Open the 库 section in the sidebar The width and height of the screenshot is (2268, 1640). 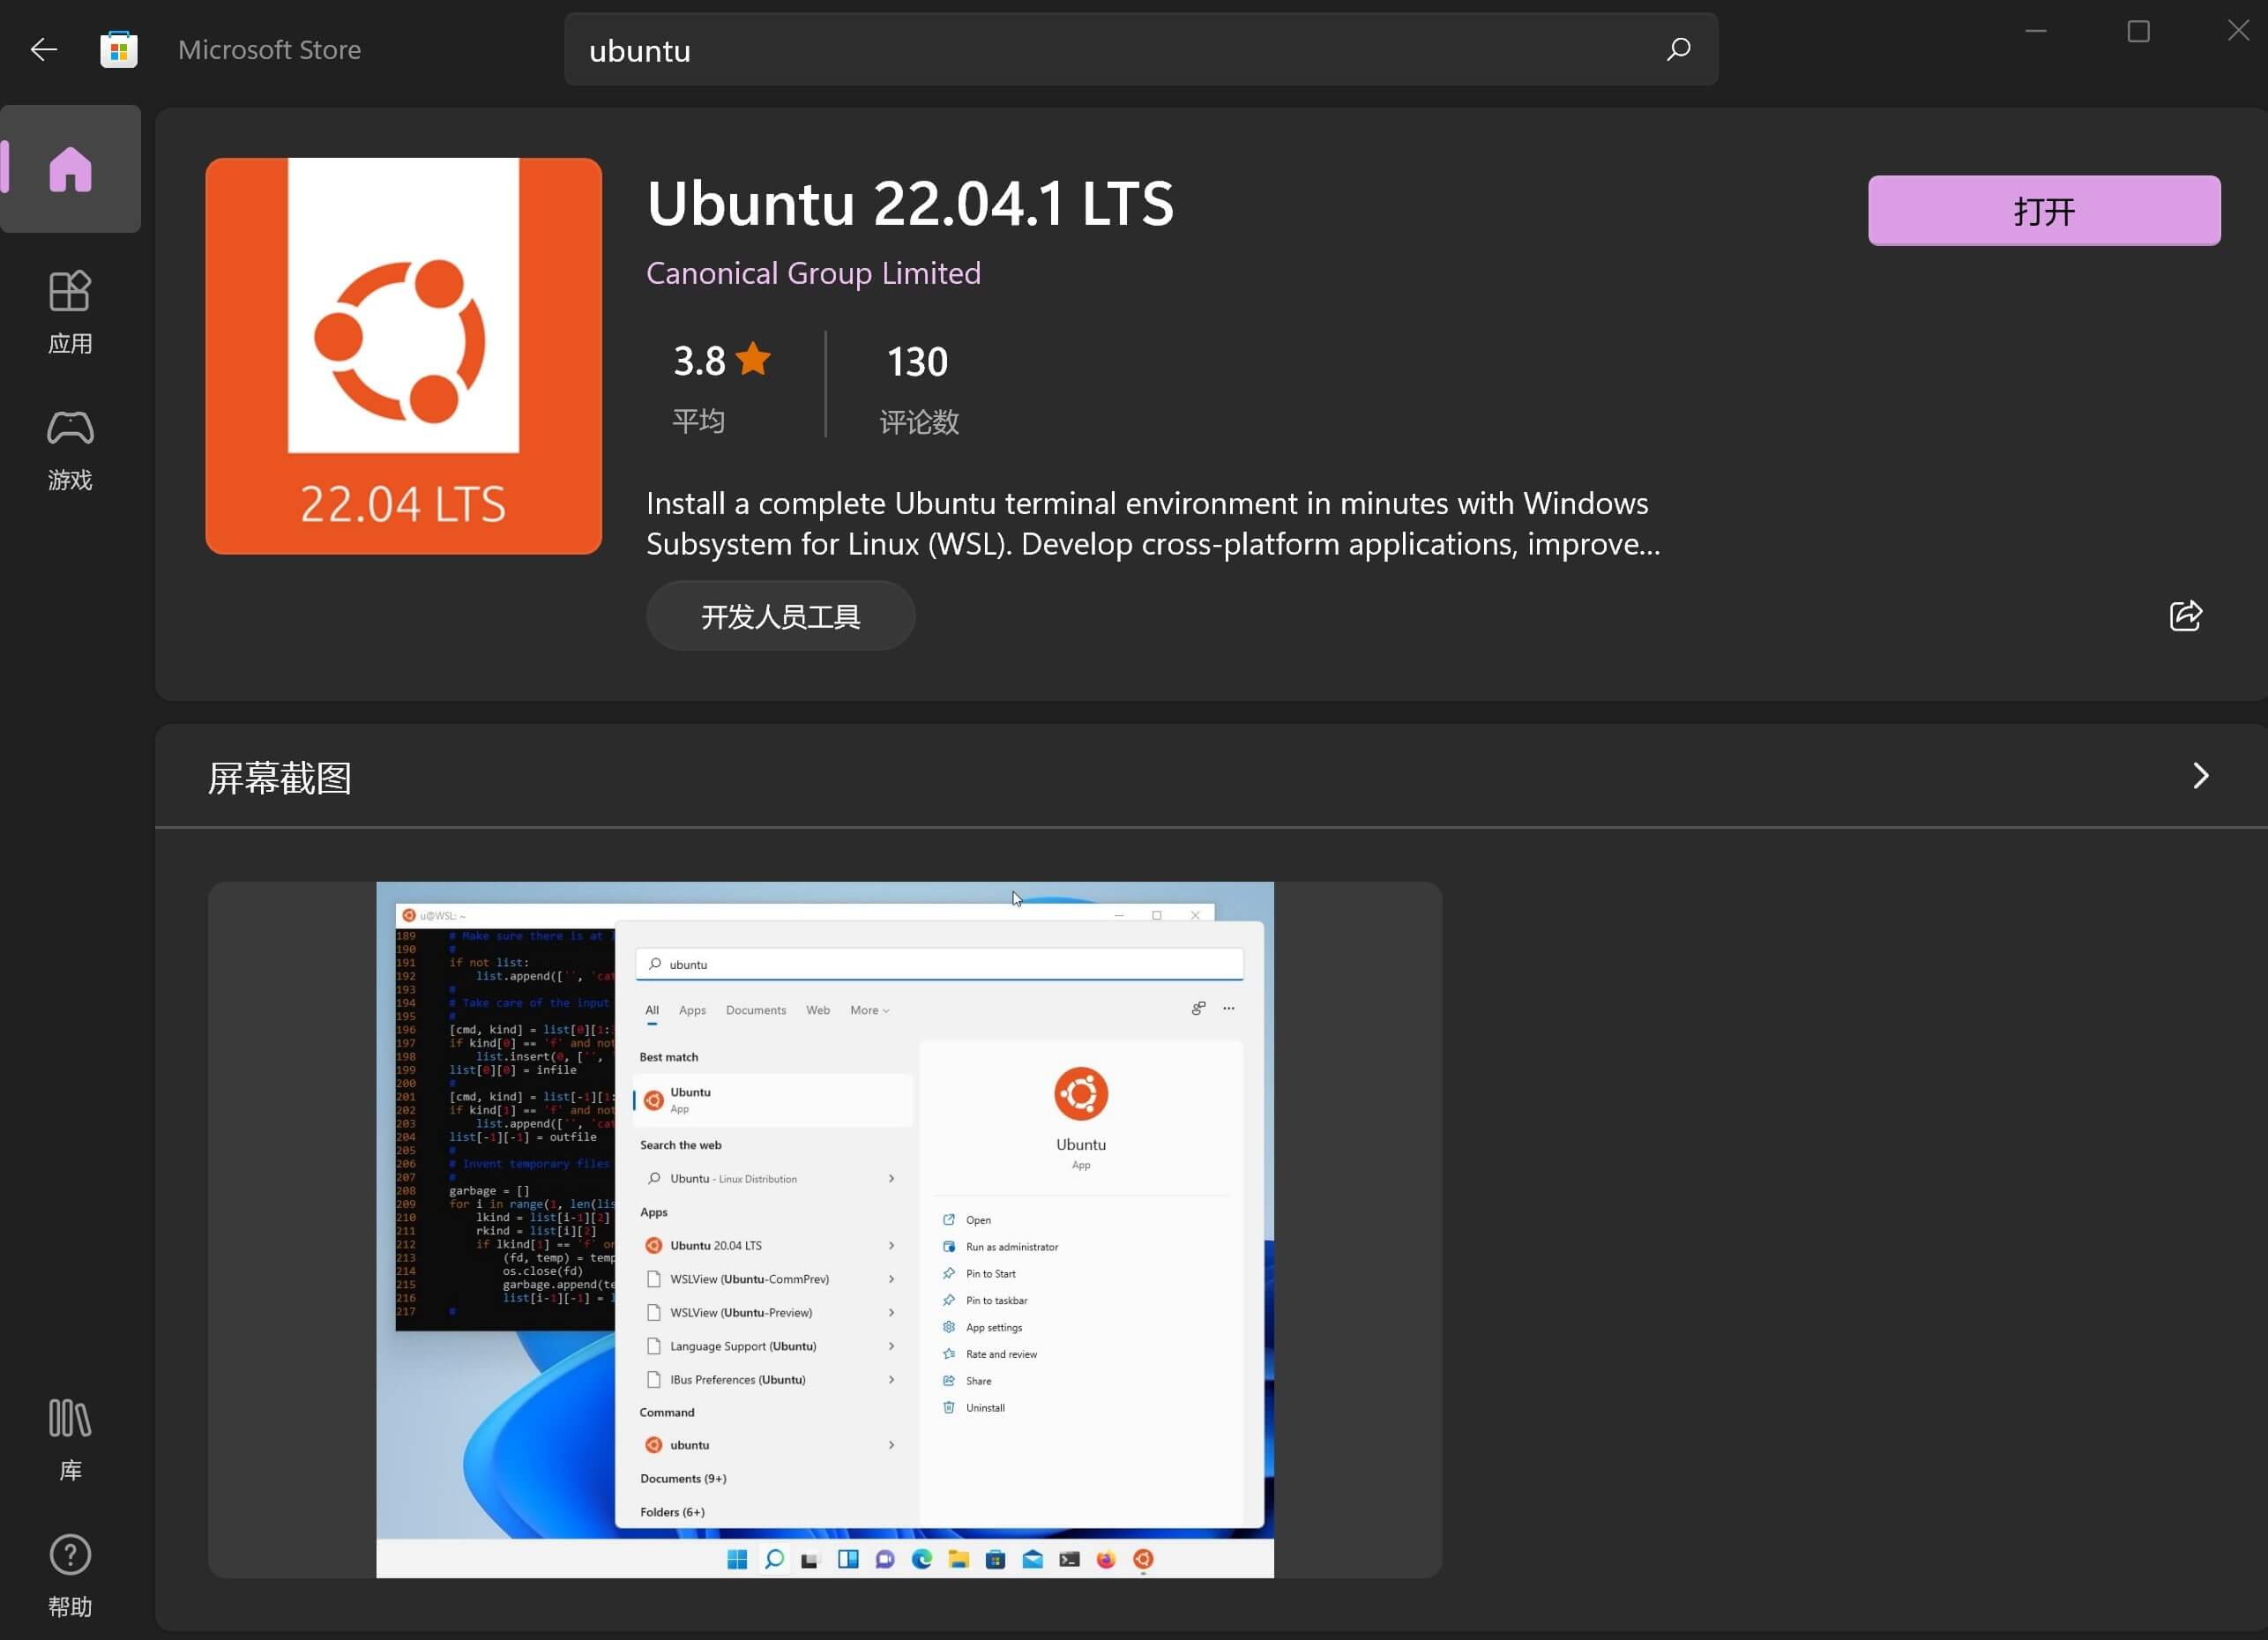pyautogui.click(x=70, y=1440)
